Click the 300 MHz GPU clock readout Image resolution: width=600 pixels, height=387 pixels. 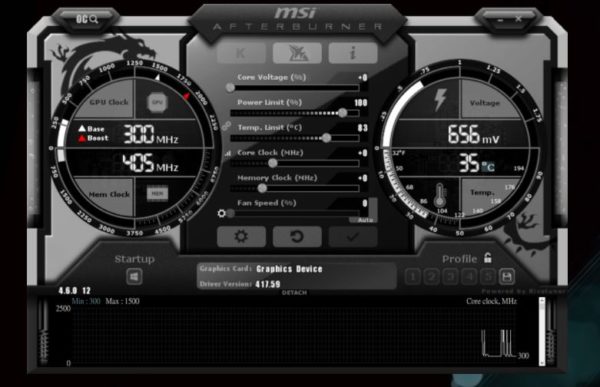[x=151, y=134]
